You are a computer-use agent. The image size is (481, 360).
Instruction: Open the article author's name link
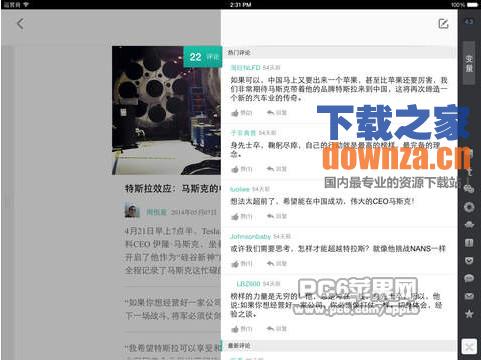(156, 212)
